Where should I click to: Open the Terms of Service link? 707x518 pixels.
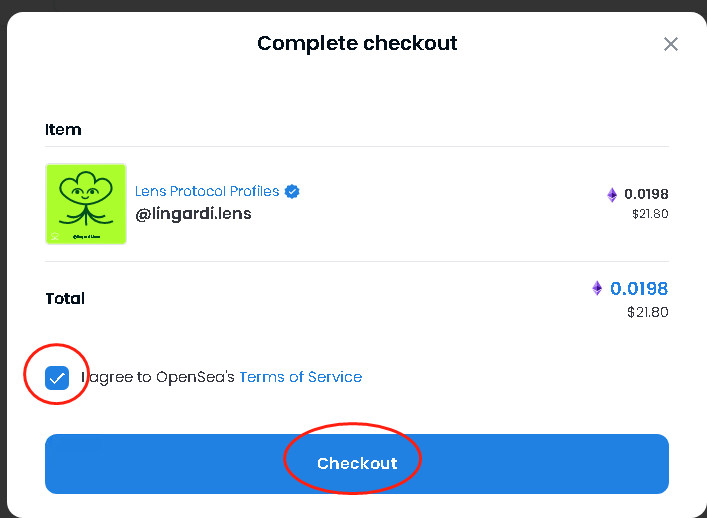click(x=300, y=377)
